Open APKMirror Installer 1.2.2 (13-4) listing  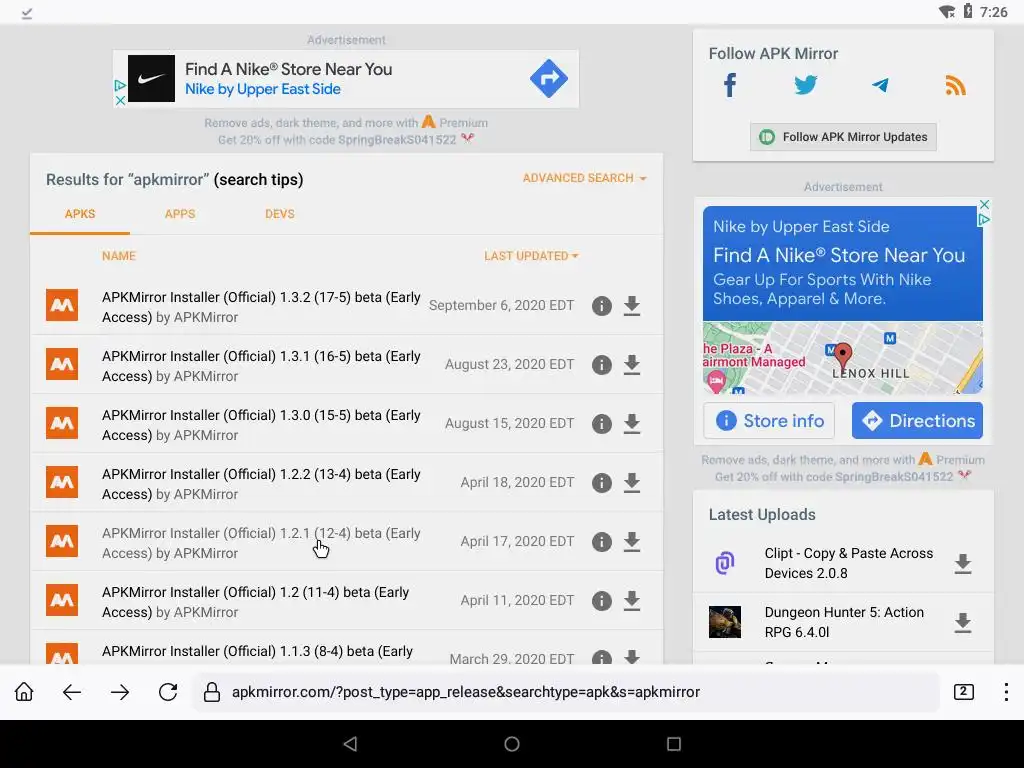[x=261, y=484]
